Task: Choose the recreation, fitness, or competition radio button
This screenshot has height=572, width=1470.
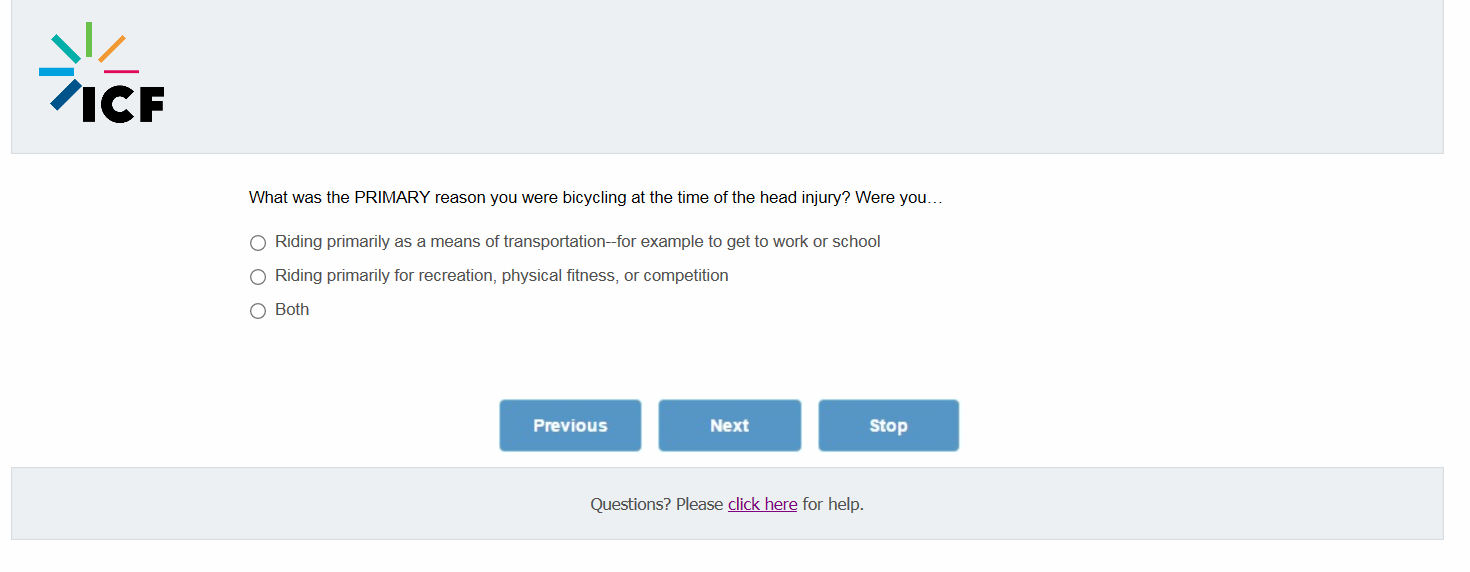Action: point(258,277)
